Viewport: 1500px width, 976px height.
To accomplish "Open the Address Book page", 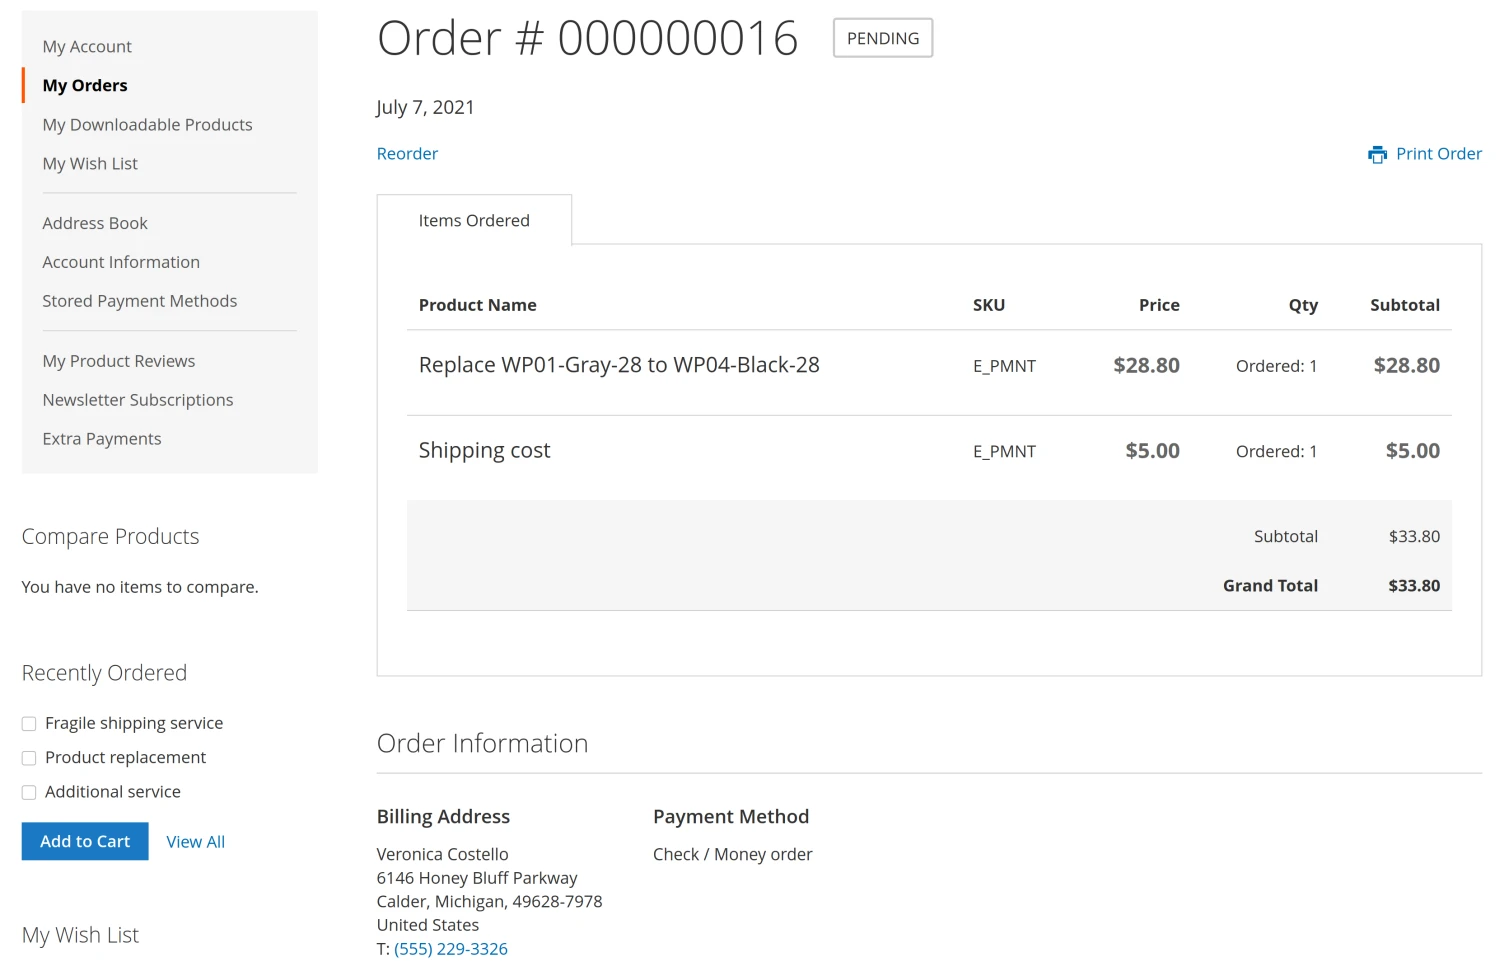I will (x=95, y=223).
